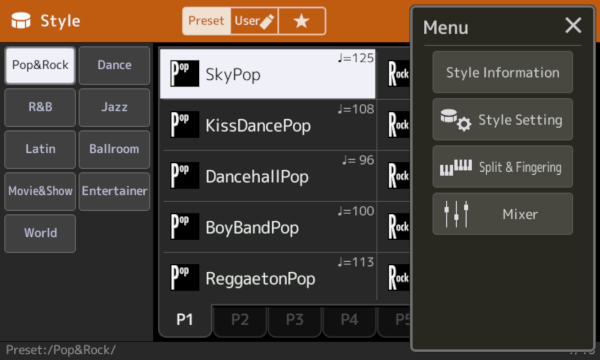Open the Favorites star tab

click(x=302, y=21)
